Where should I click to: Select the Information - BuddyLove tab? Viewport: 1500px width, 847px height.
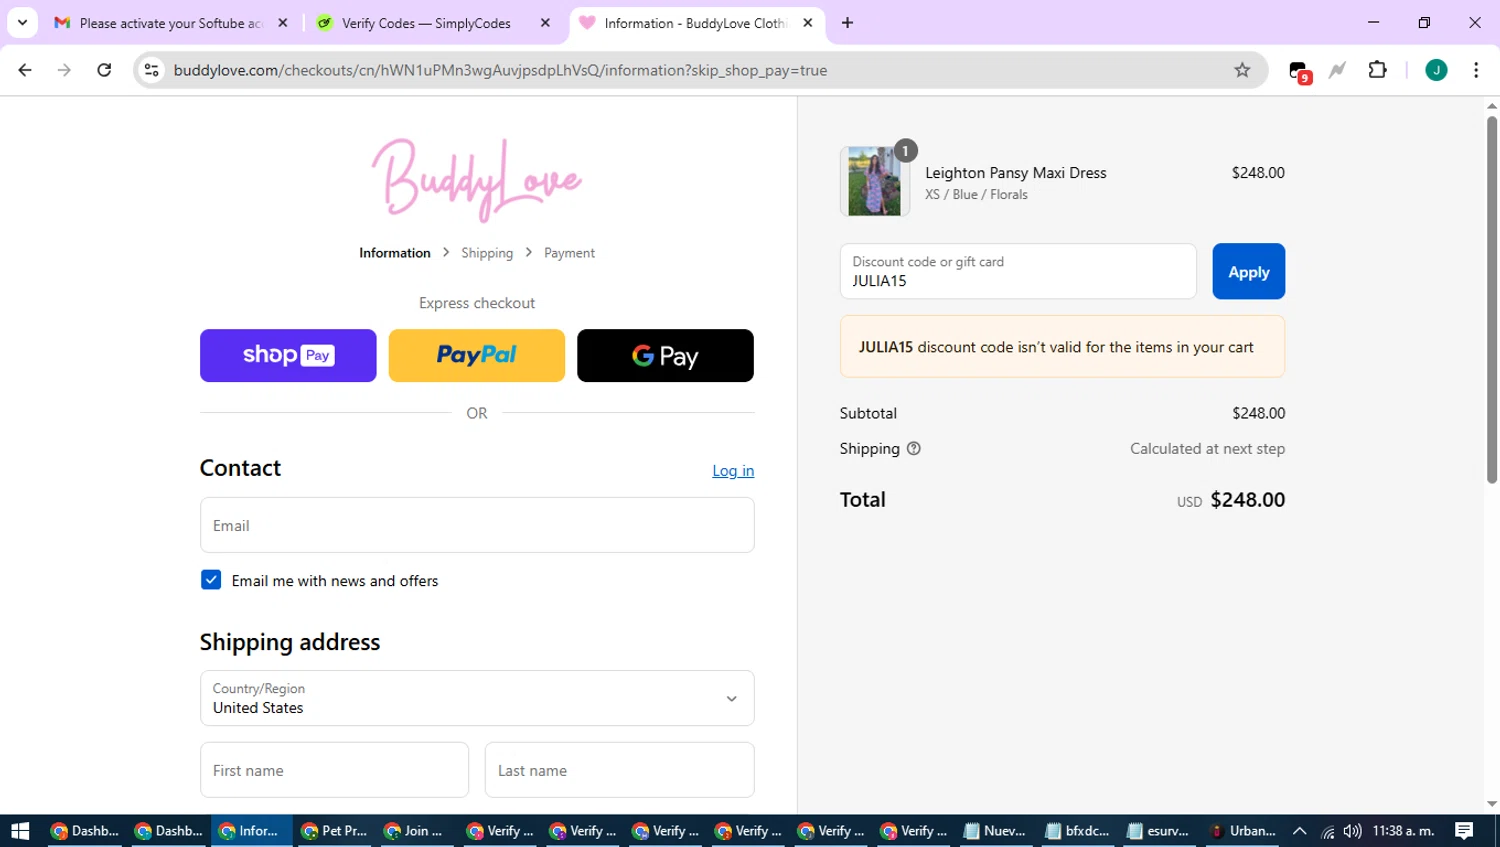[697, 23]
